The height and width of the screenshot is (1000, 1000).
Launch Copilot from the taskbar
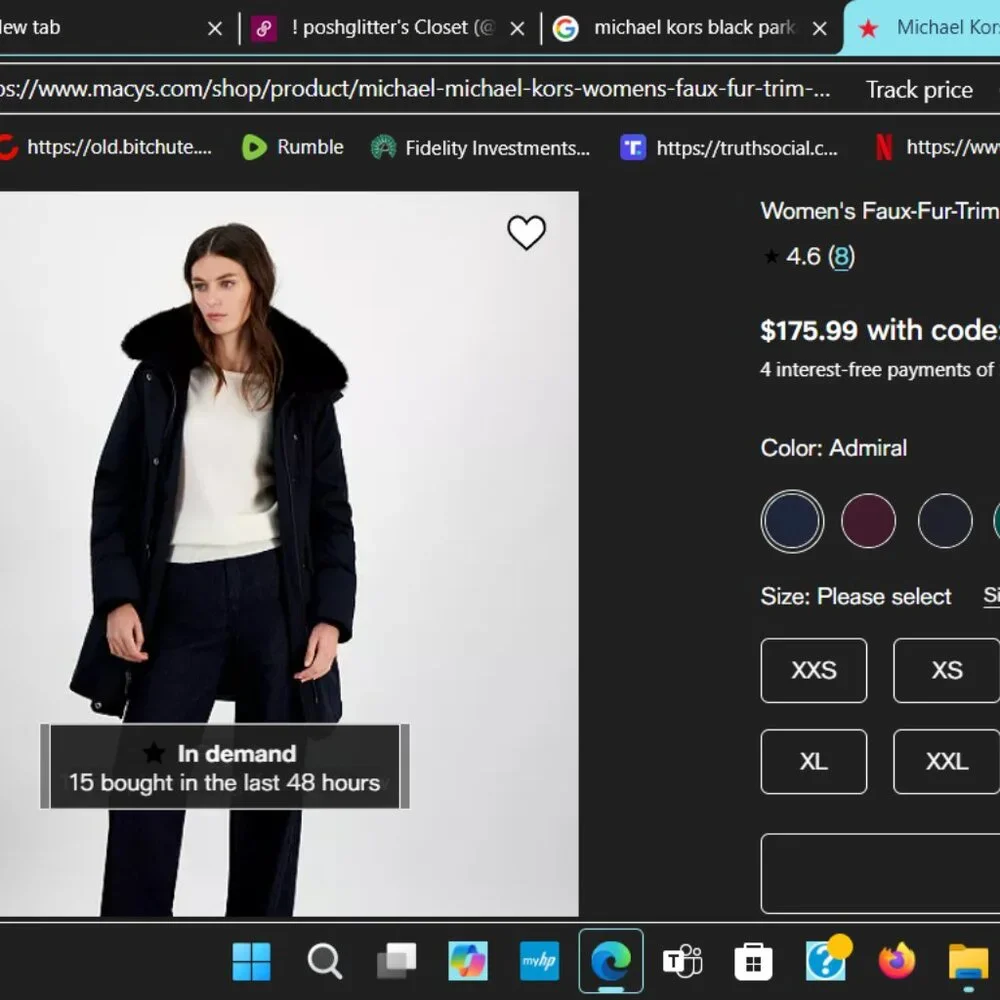[467, 960]
